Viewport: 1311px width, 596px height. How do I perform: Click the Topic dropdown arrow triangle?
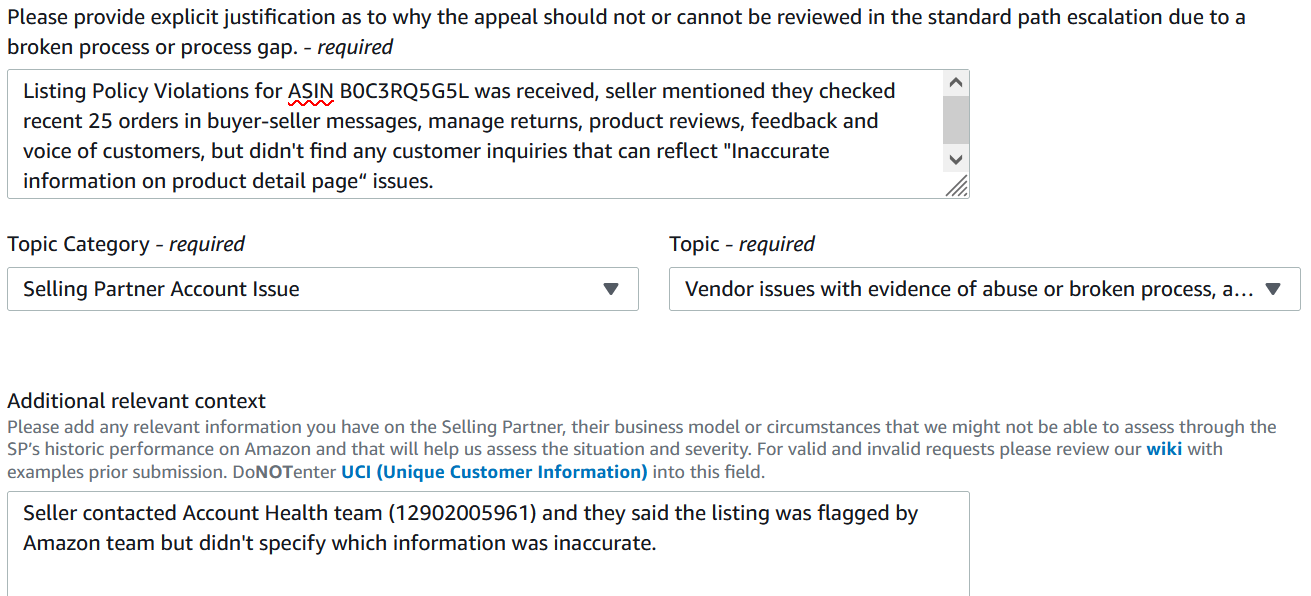pos(1273,289)
